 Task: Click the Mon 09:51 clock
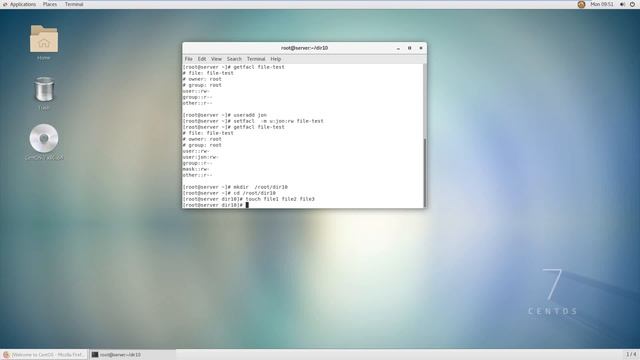(x=602, y=4)
